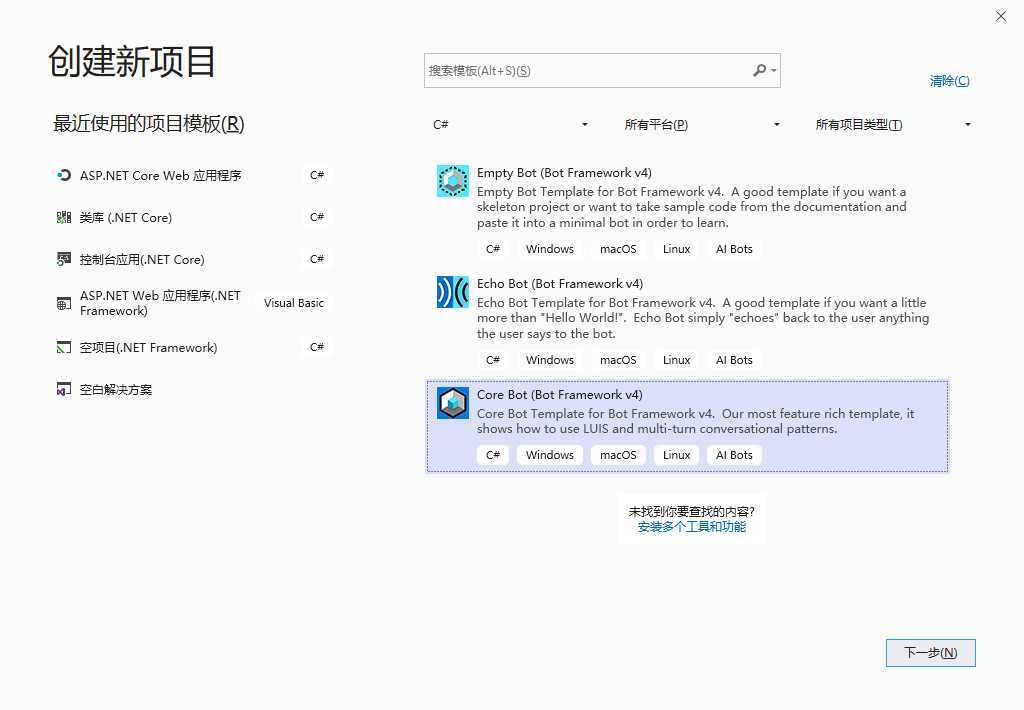Click the ASP.NET Core Web 应用程序 icon
This screenshot has height=710, width=1024.
[x=63, y=175]
